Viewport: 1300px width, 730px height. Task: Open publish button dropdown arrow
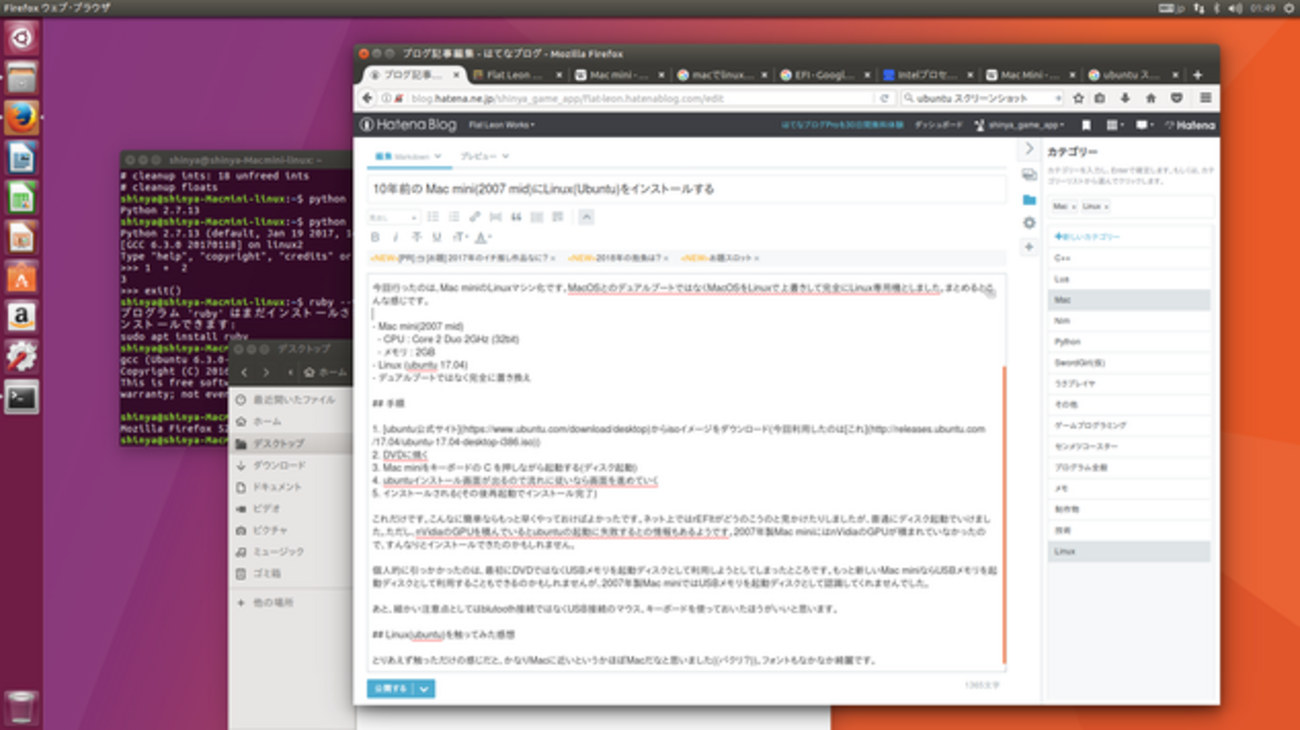click(425, 688)
